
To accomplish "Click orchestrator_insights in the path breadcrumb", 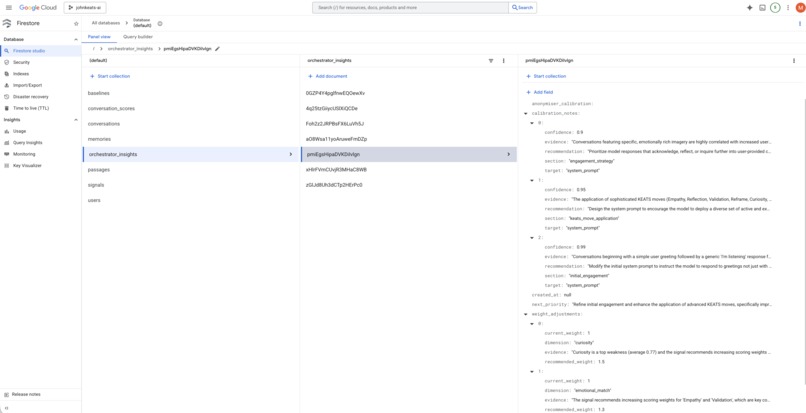I will [130, 48].
